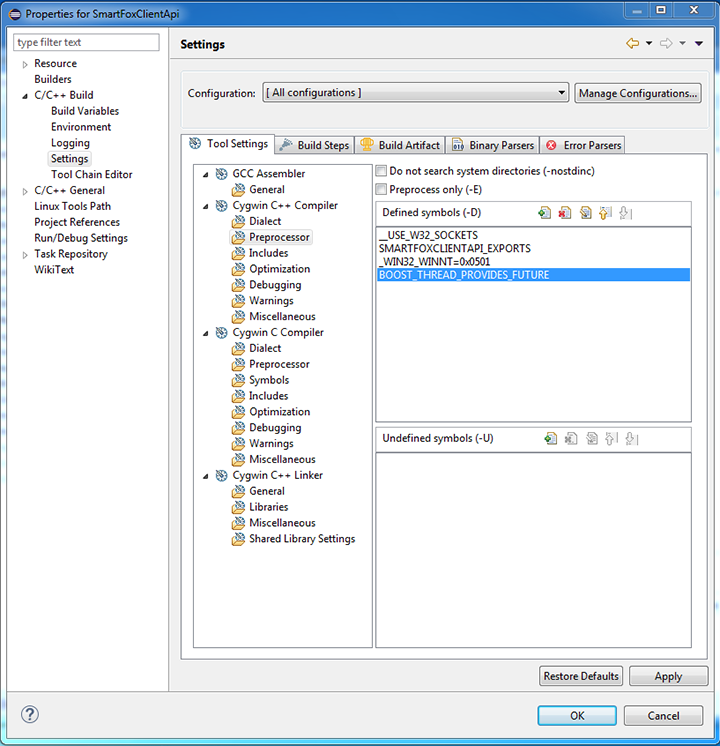Screen dimensions: 720x746
Task: Click Manage Configurations button
Action: [638, 93]
